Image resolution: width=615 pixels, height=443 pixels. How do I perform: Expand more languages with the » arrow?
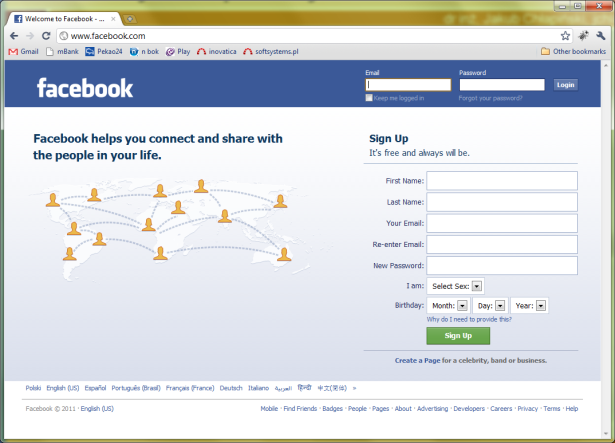354,388
